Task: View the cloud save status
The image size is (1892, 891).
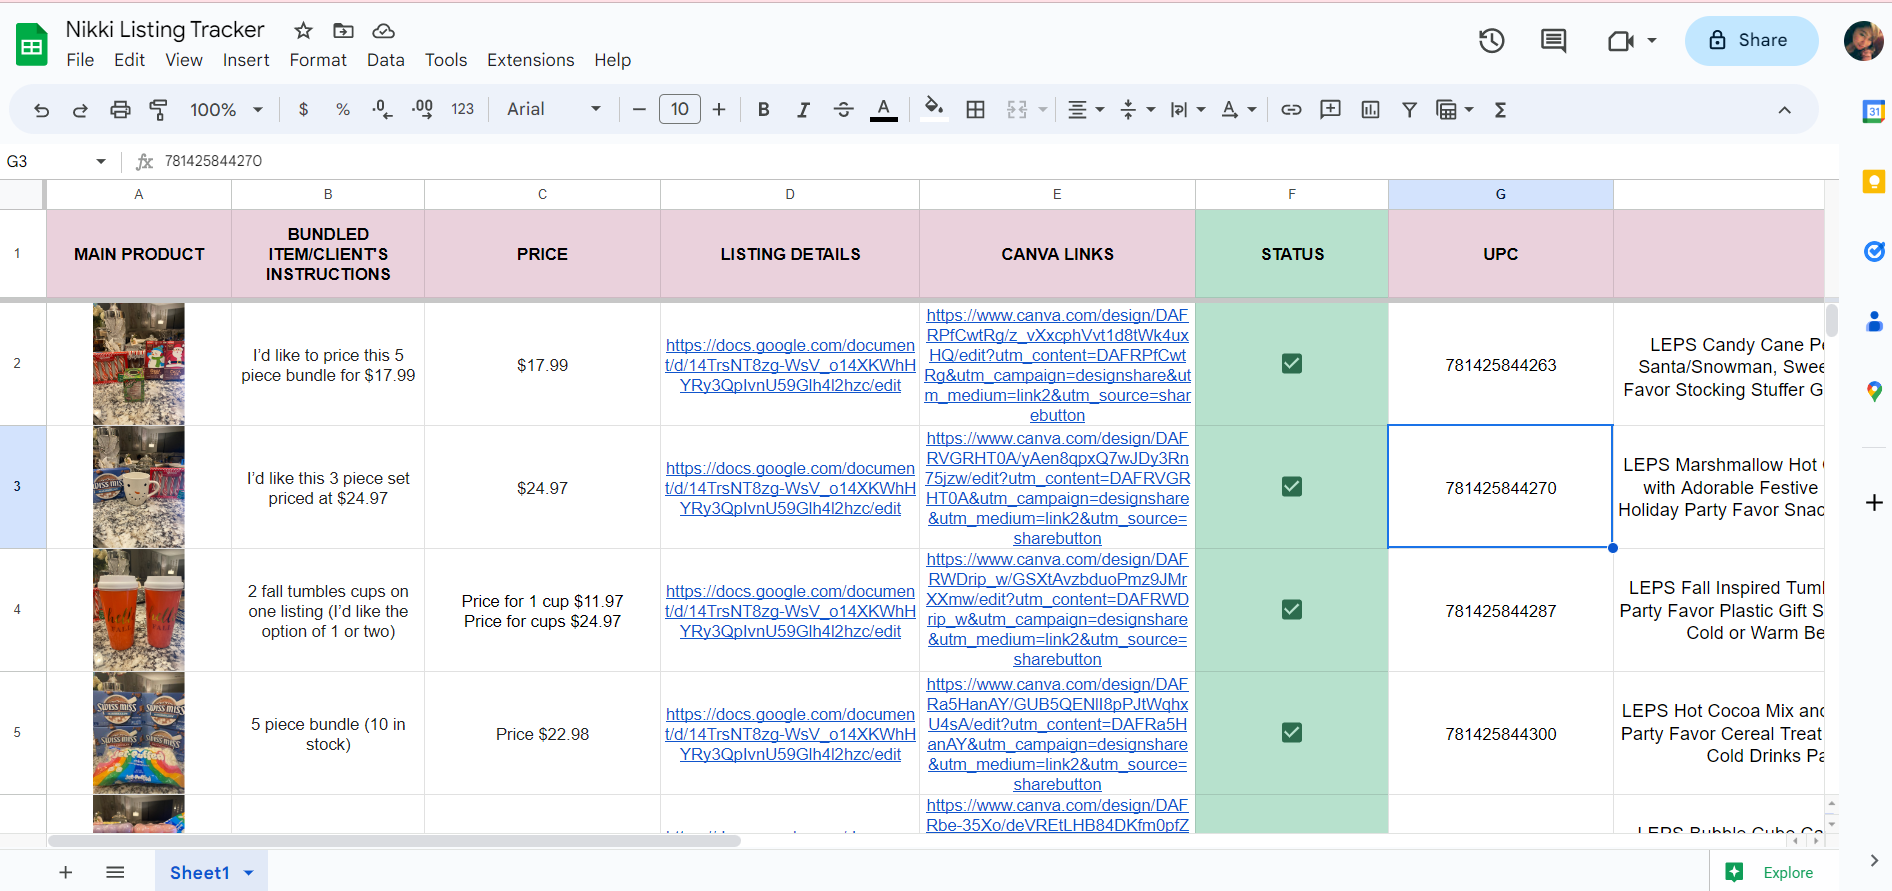Action: 383,31
